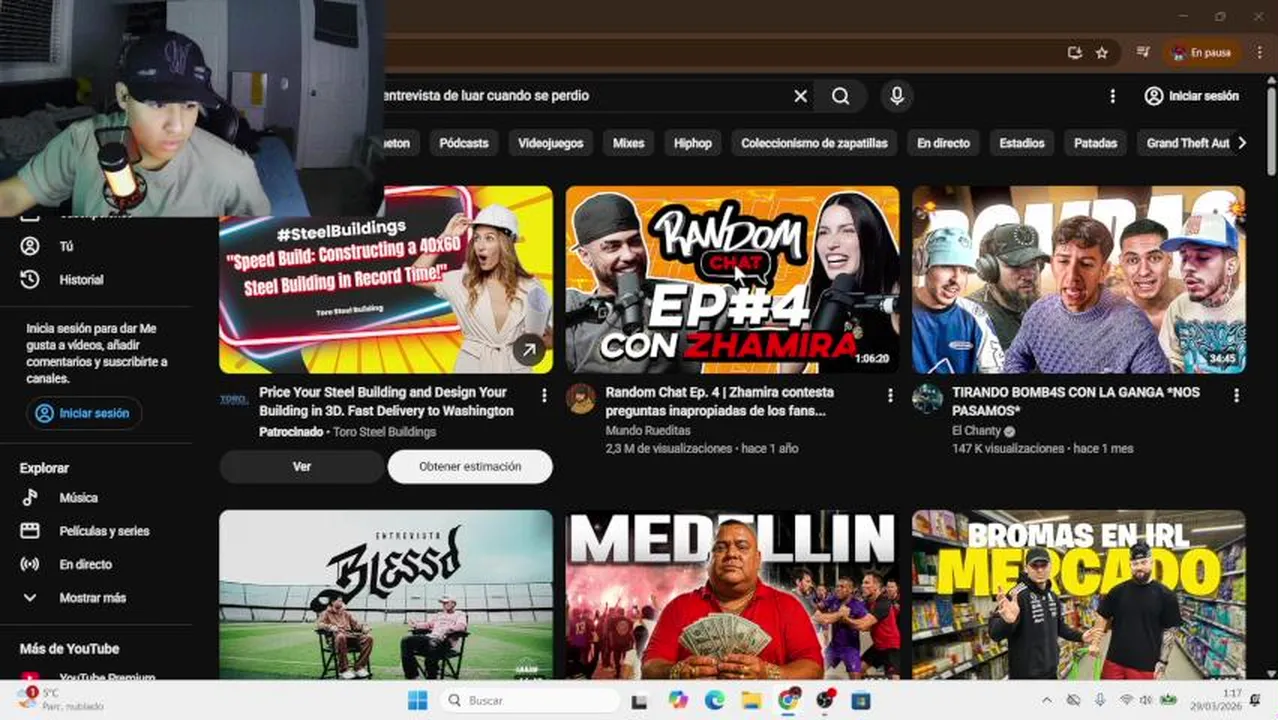The image size is (1278, 720).
Task: Open the Random Chat EP#4 thumbnail
Action: click(x=732, y=279)
